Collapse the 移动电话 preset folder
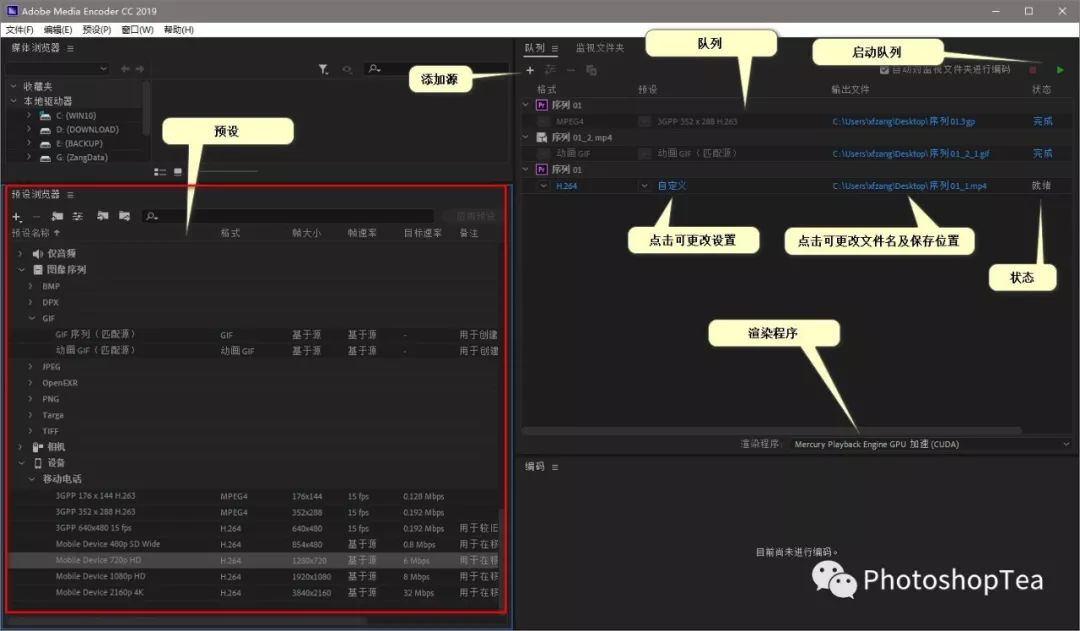This screenshot has width=1080, height=631. point(32,479)
